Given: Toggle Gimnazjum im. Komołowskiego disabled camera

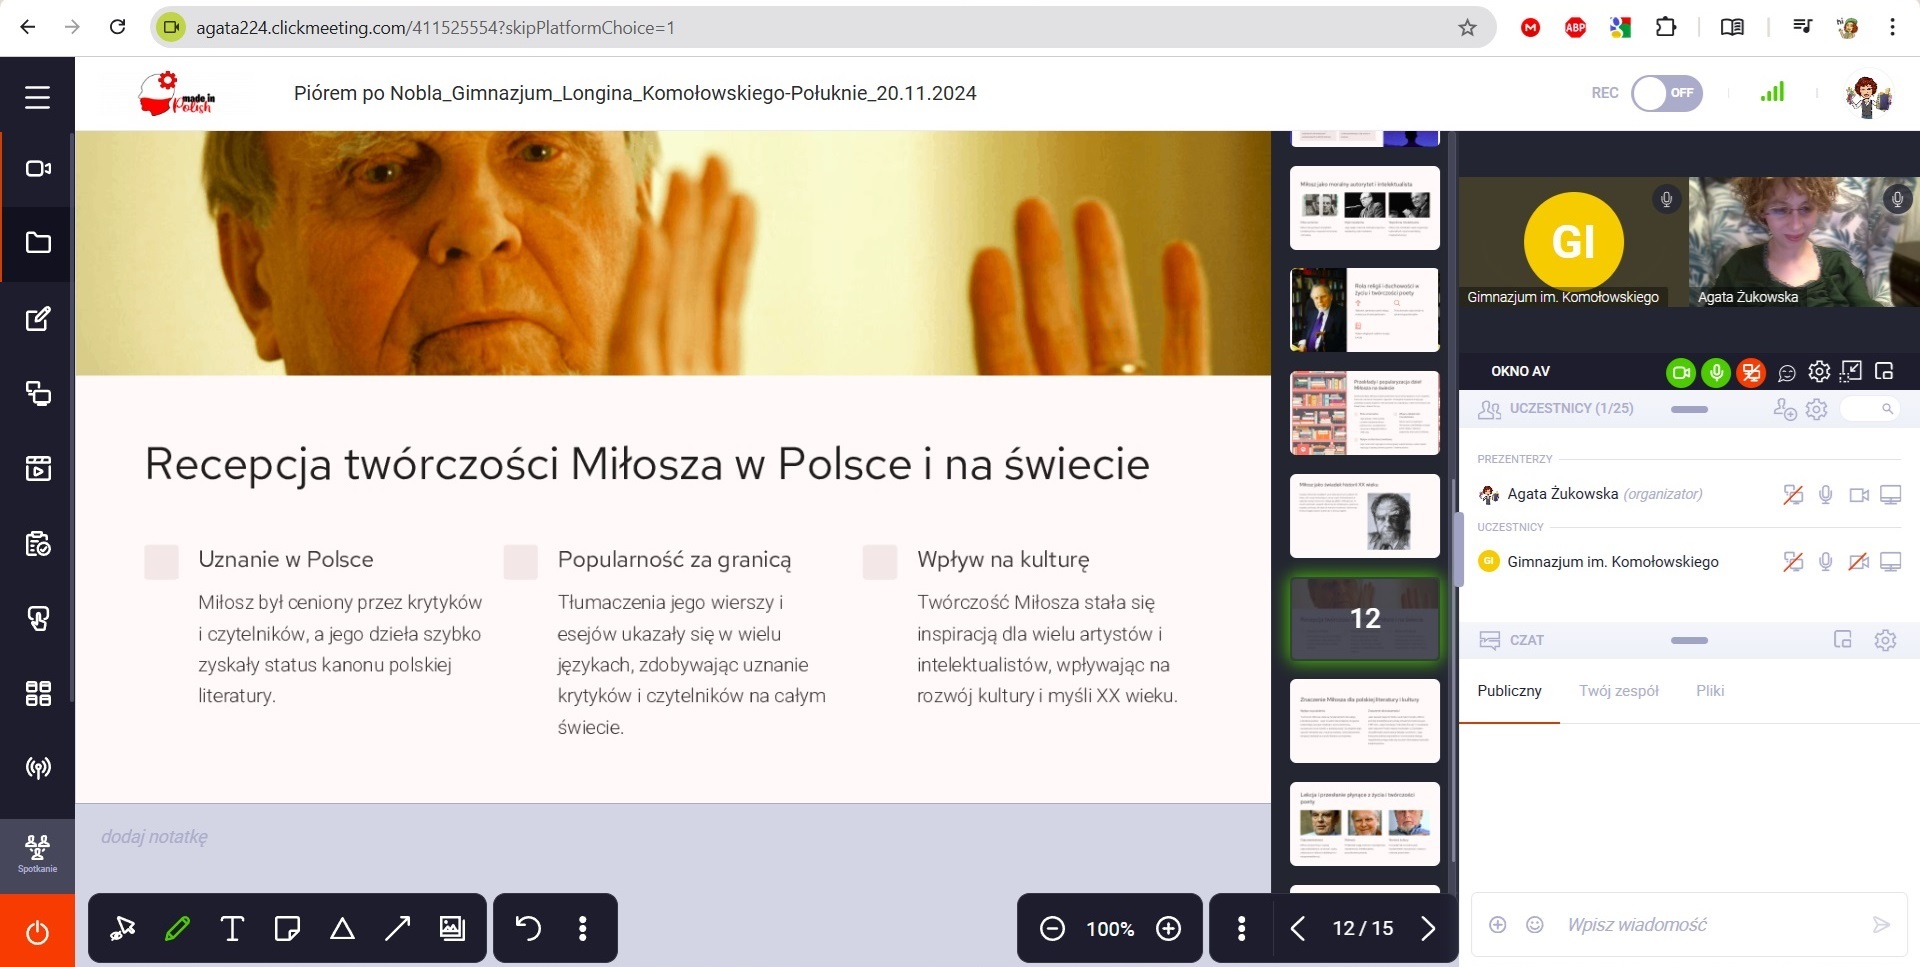Looking at the screenshot, I should click(x=1859, y=562).
